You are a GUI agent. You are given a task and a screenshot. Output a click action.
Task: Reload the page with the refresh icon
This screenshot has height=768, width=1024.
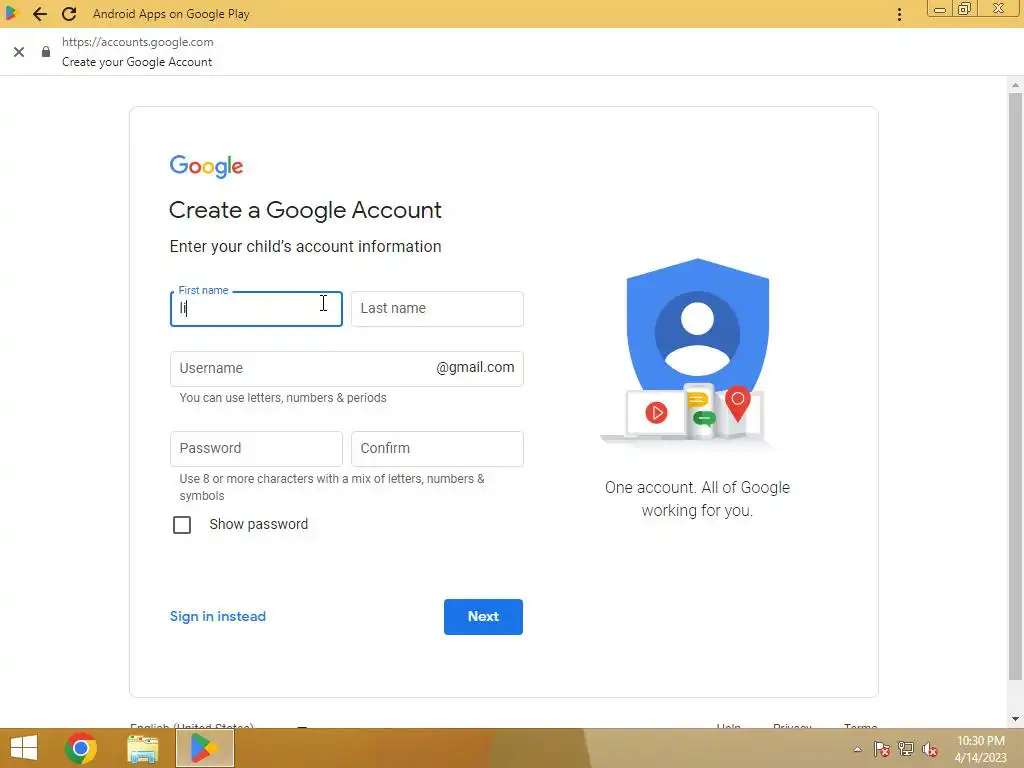[x=69, y=14]
